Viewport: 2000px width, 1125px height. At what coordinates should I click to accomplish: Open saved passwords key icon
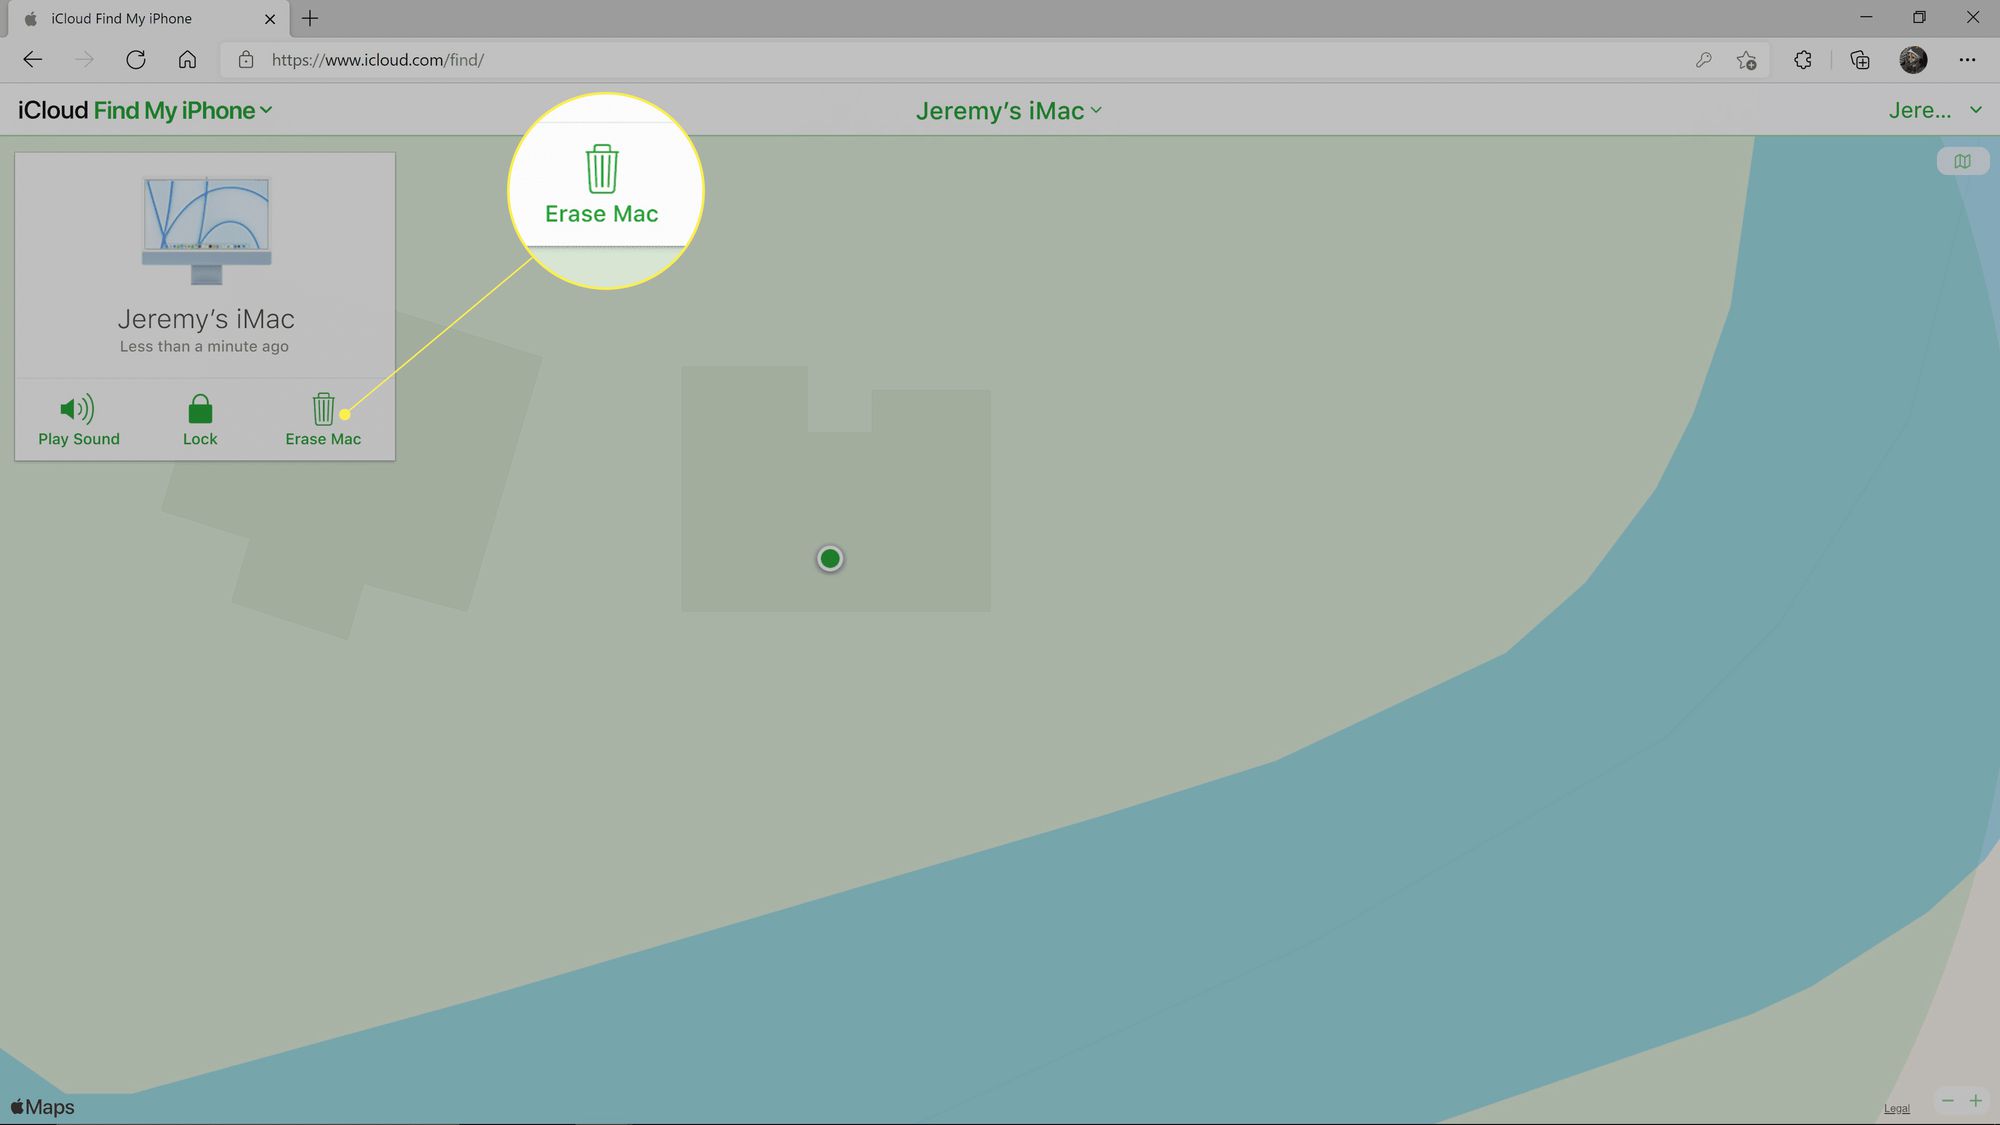[1704, 60]
